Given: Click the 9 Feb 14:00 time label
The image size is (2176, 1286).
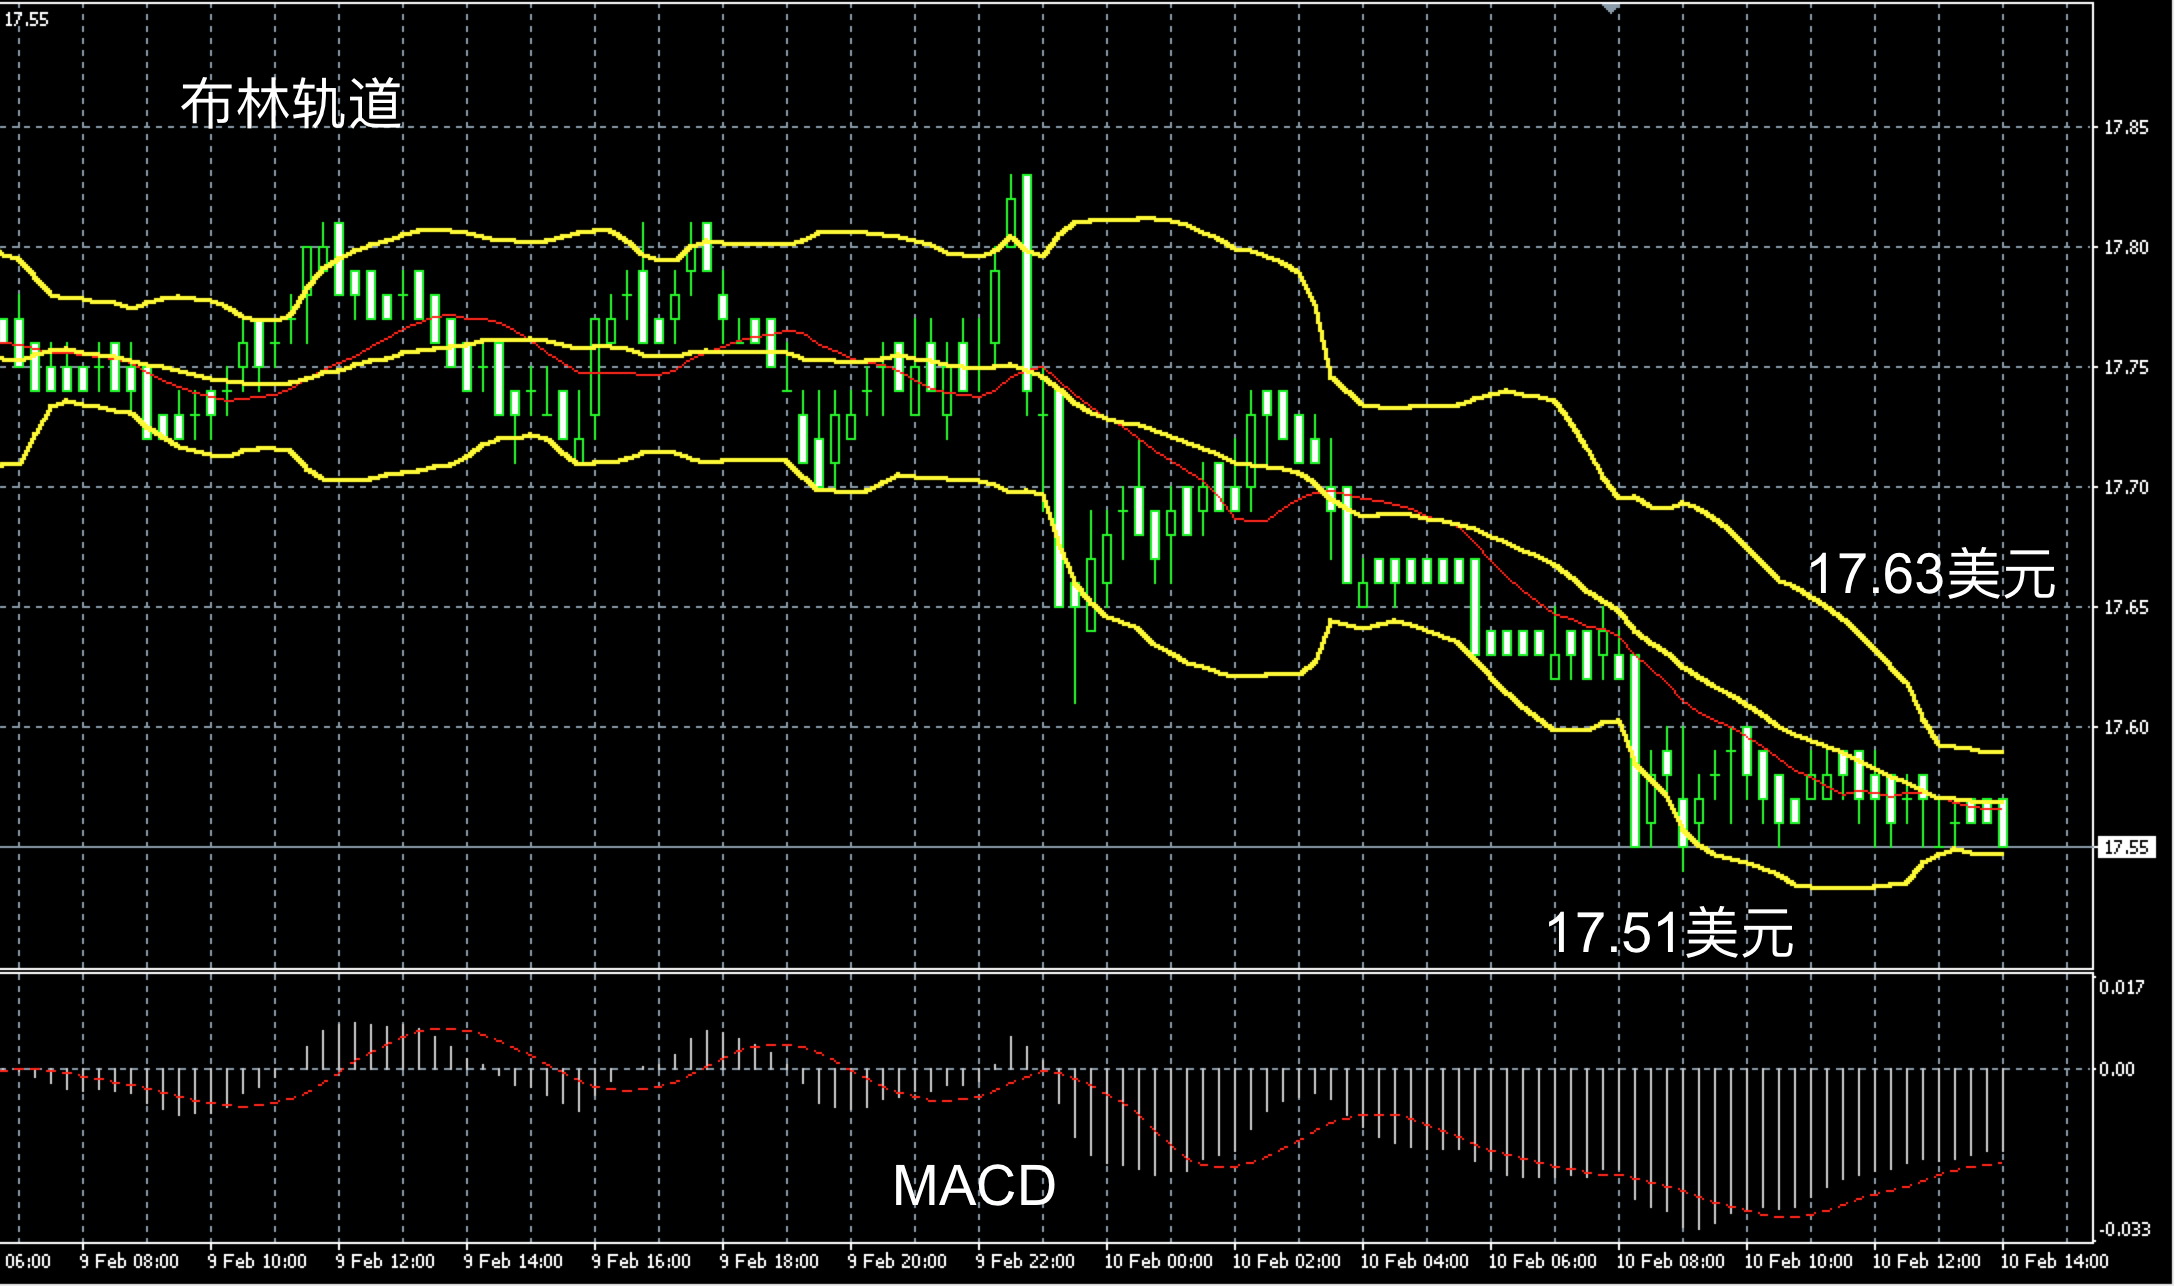Looking at the screenshot, I should point(513,1262).
